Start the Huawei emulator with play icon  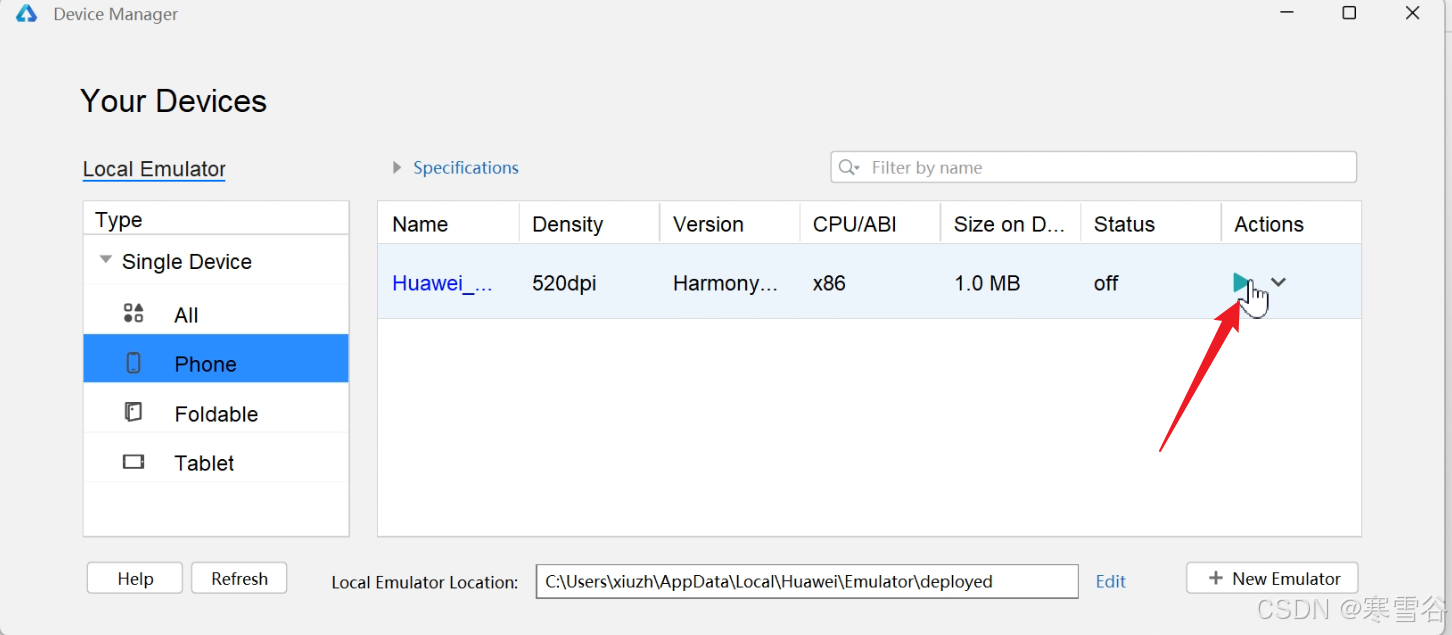pyautogui.click(x=1241, y=283)
